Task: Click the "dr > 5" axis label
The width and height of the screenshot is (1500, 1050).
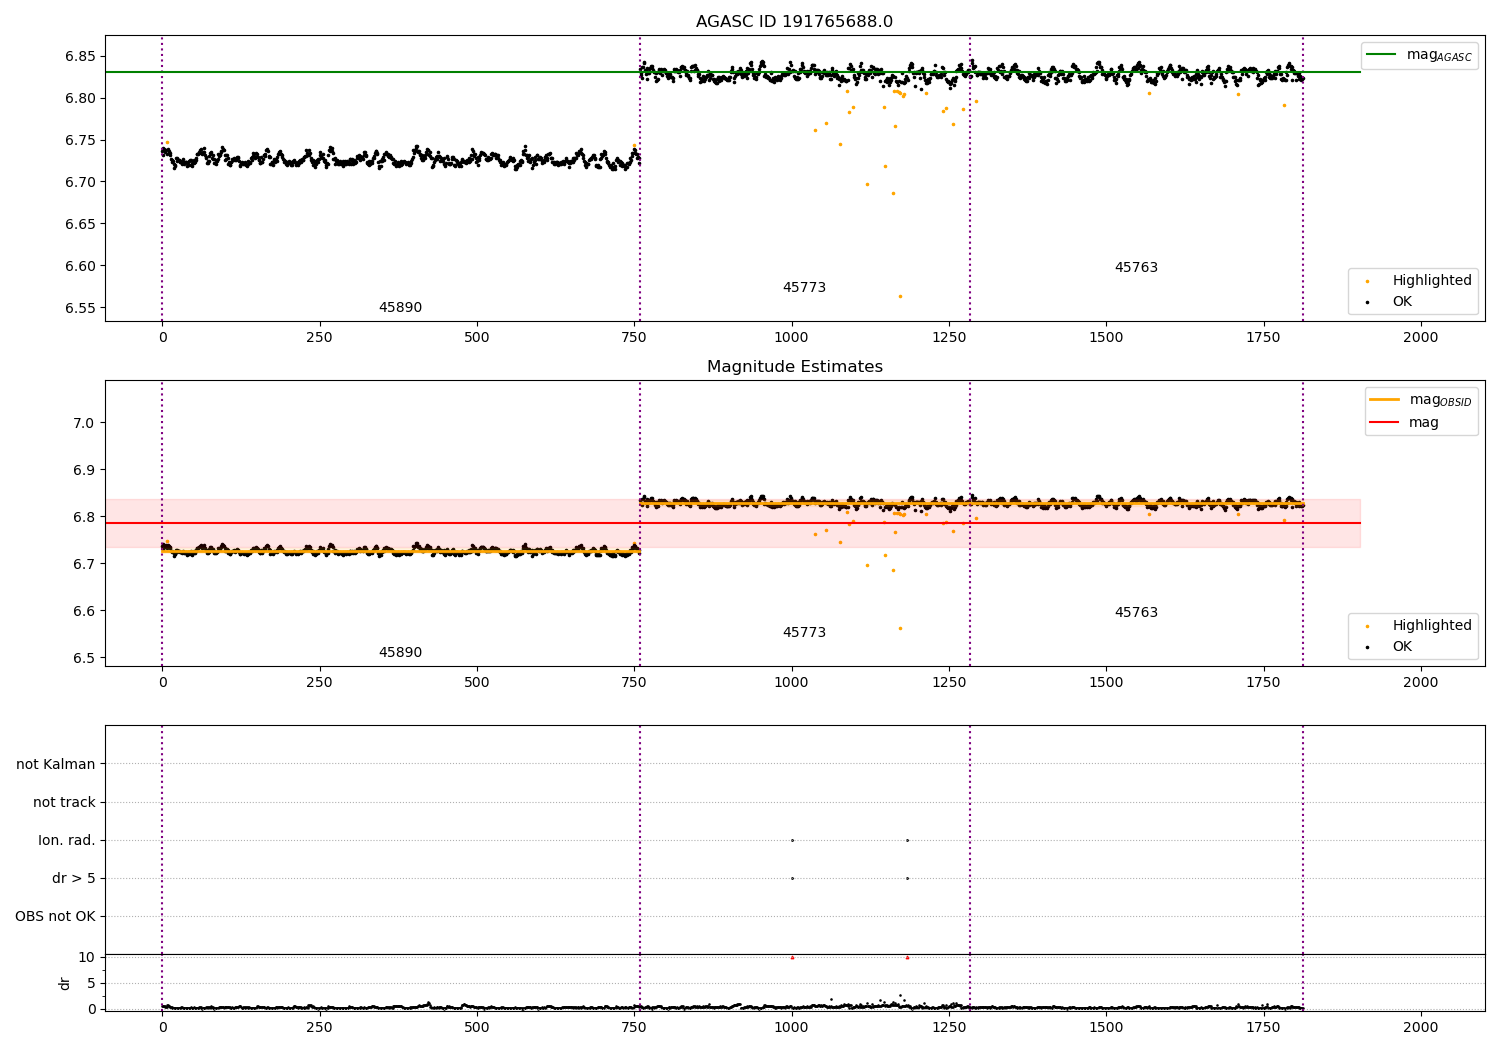Action: click(x=74, y=878)
